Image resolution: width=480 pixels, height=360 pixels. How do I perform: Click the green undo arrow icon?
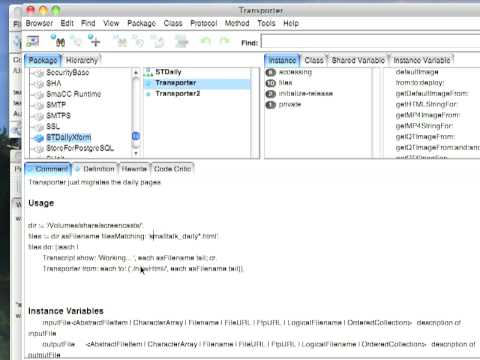tap(206, 41)
